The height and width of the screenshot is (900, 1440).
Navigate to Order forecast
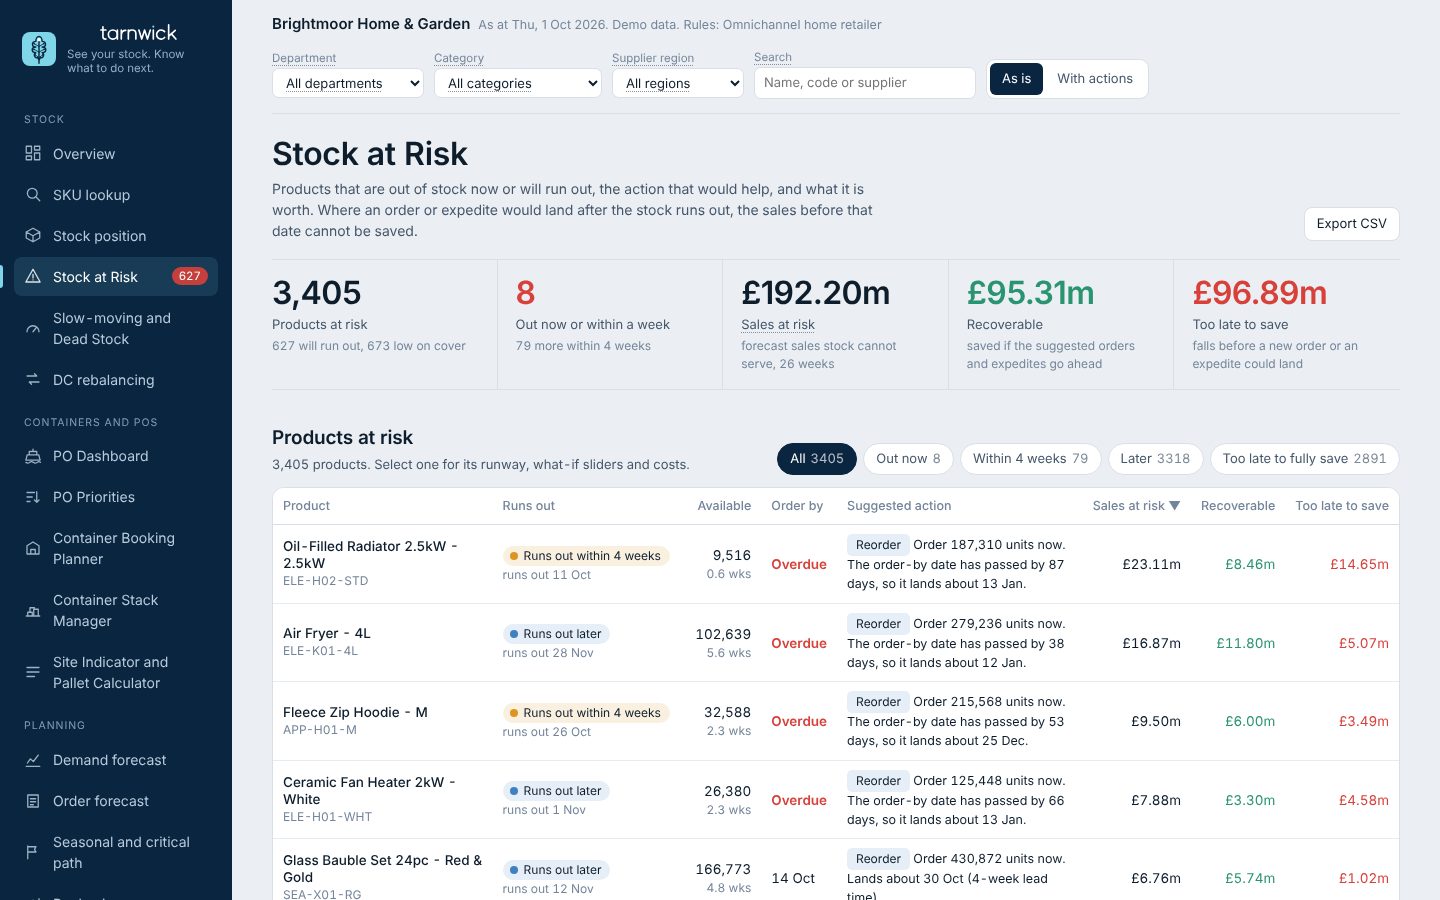(x=116, y=801)
